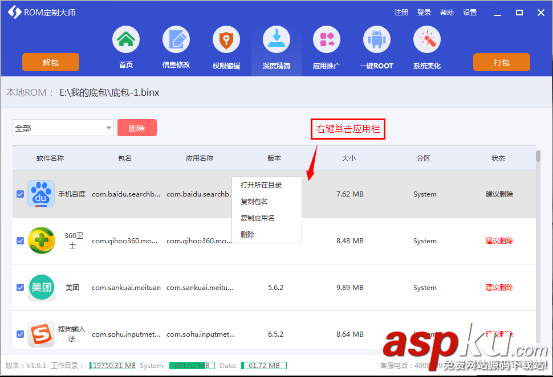The height and width of the screenshot is (377, 553).
Task: Click com.sankuai.meituan package name
Action: [126, 287]
